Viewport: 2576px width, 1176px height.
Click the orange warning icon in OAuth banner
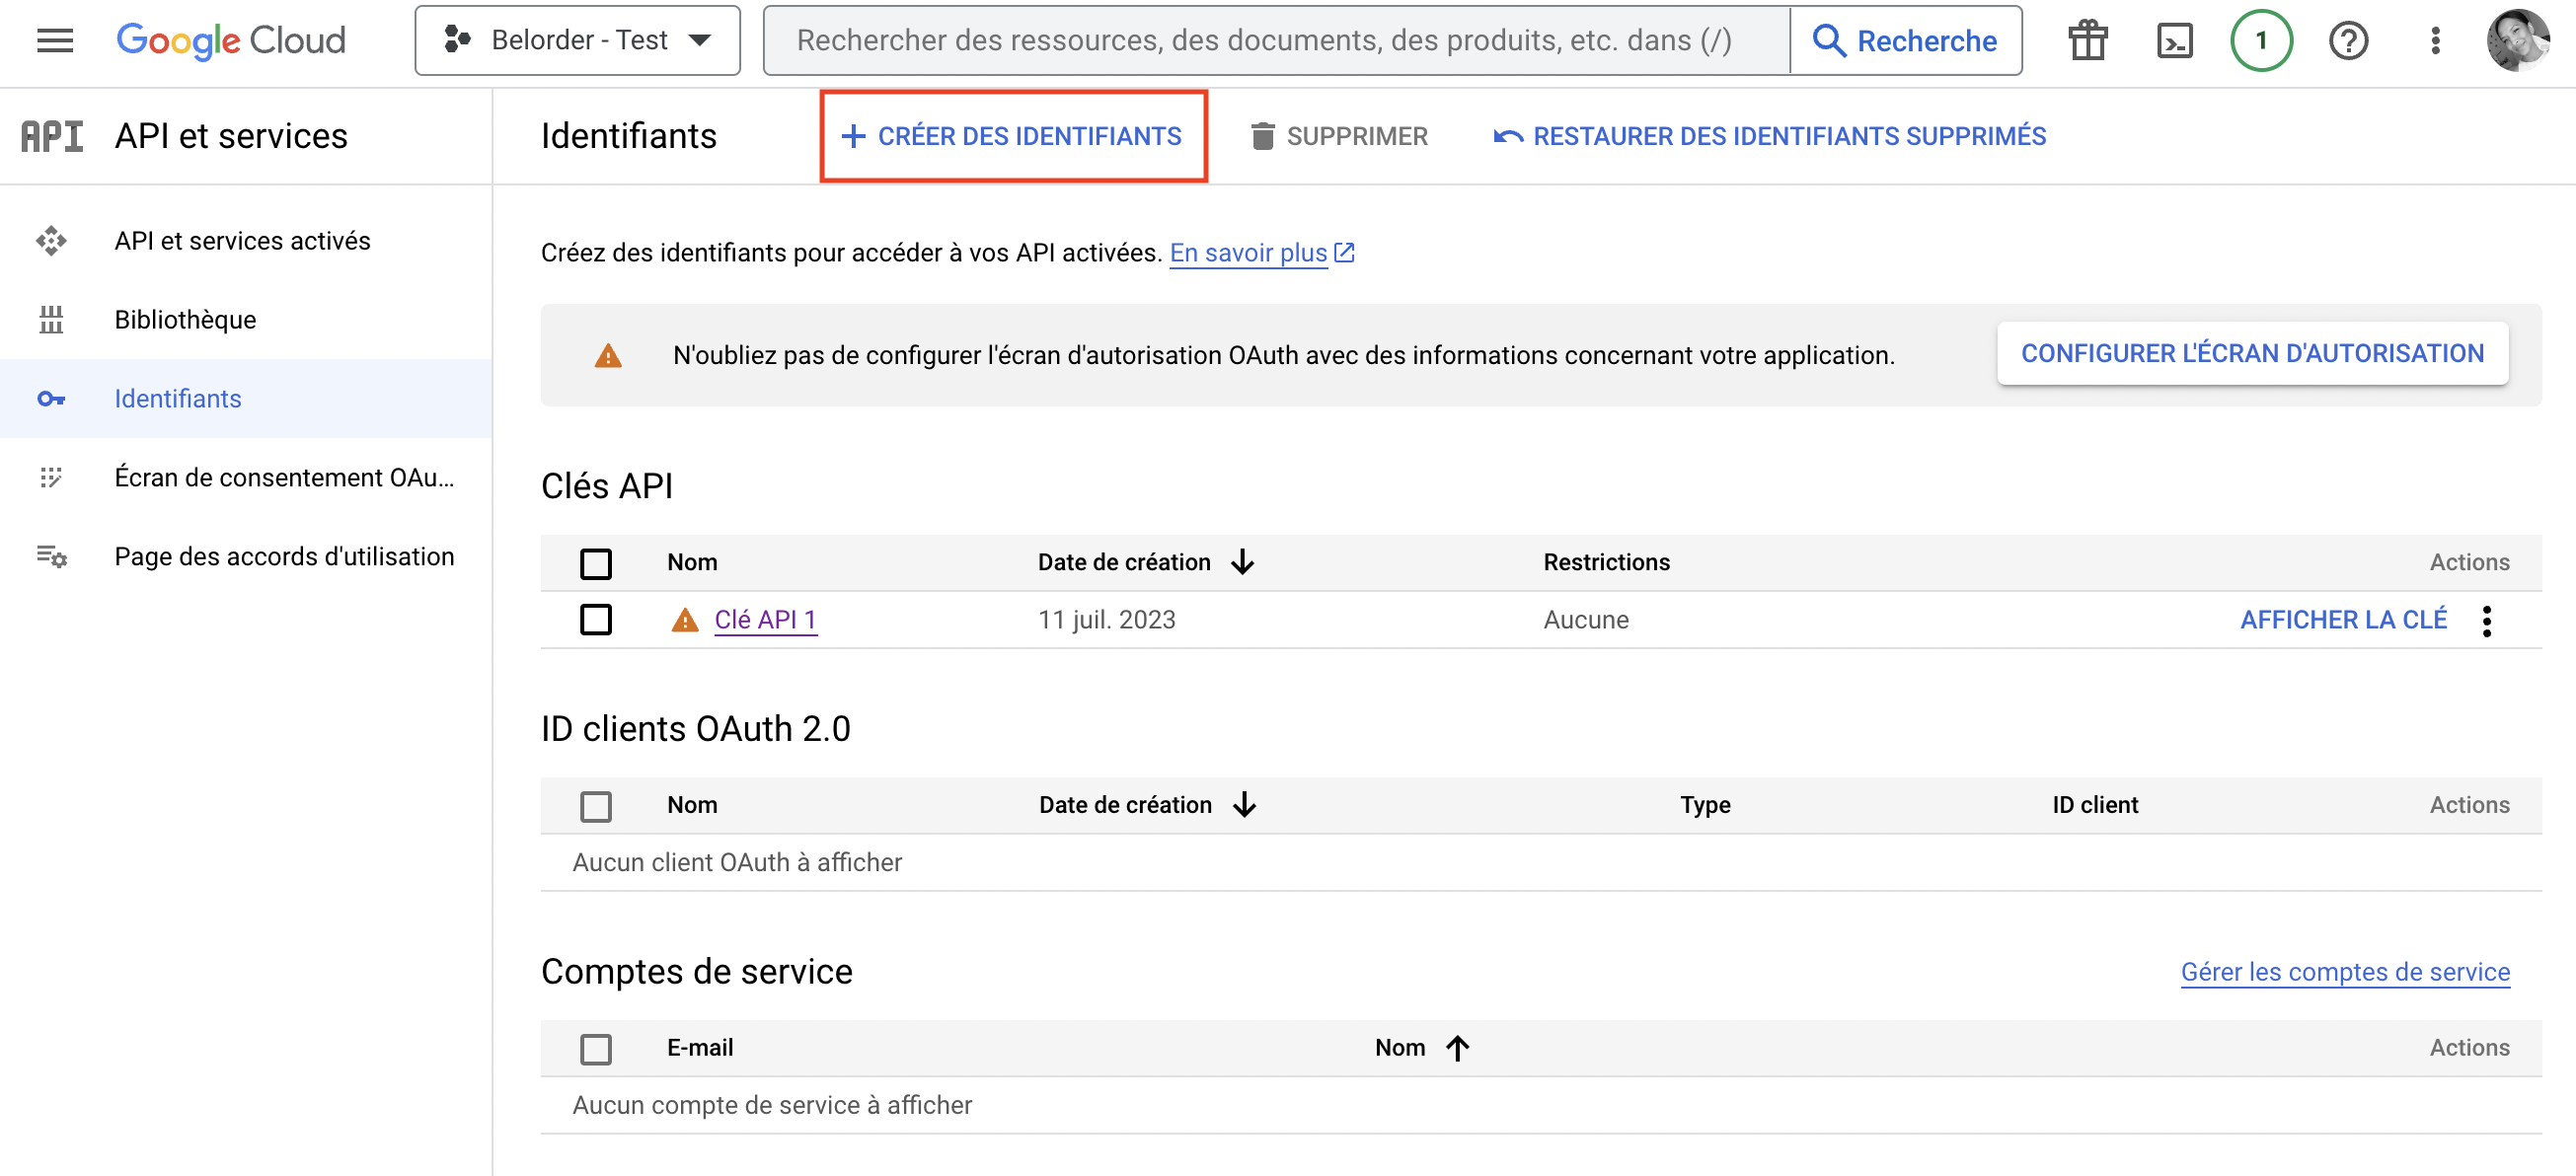(x=608, y=356)
